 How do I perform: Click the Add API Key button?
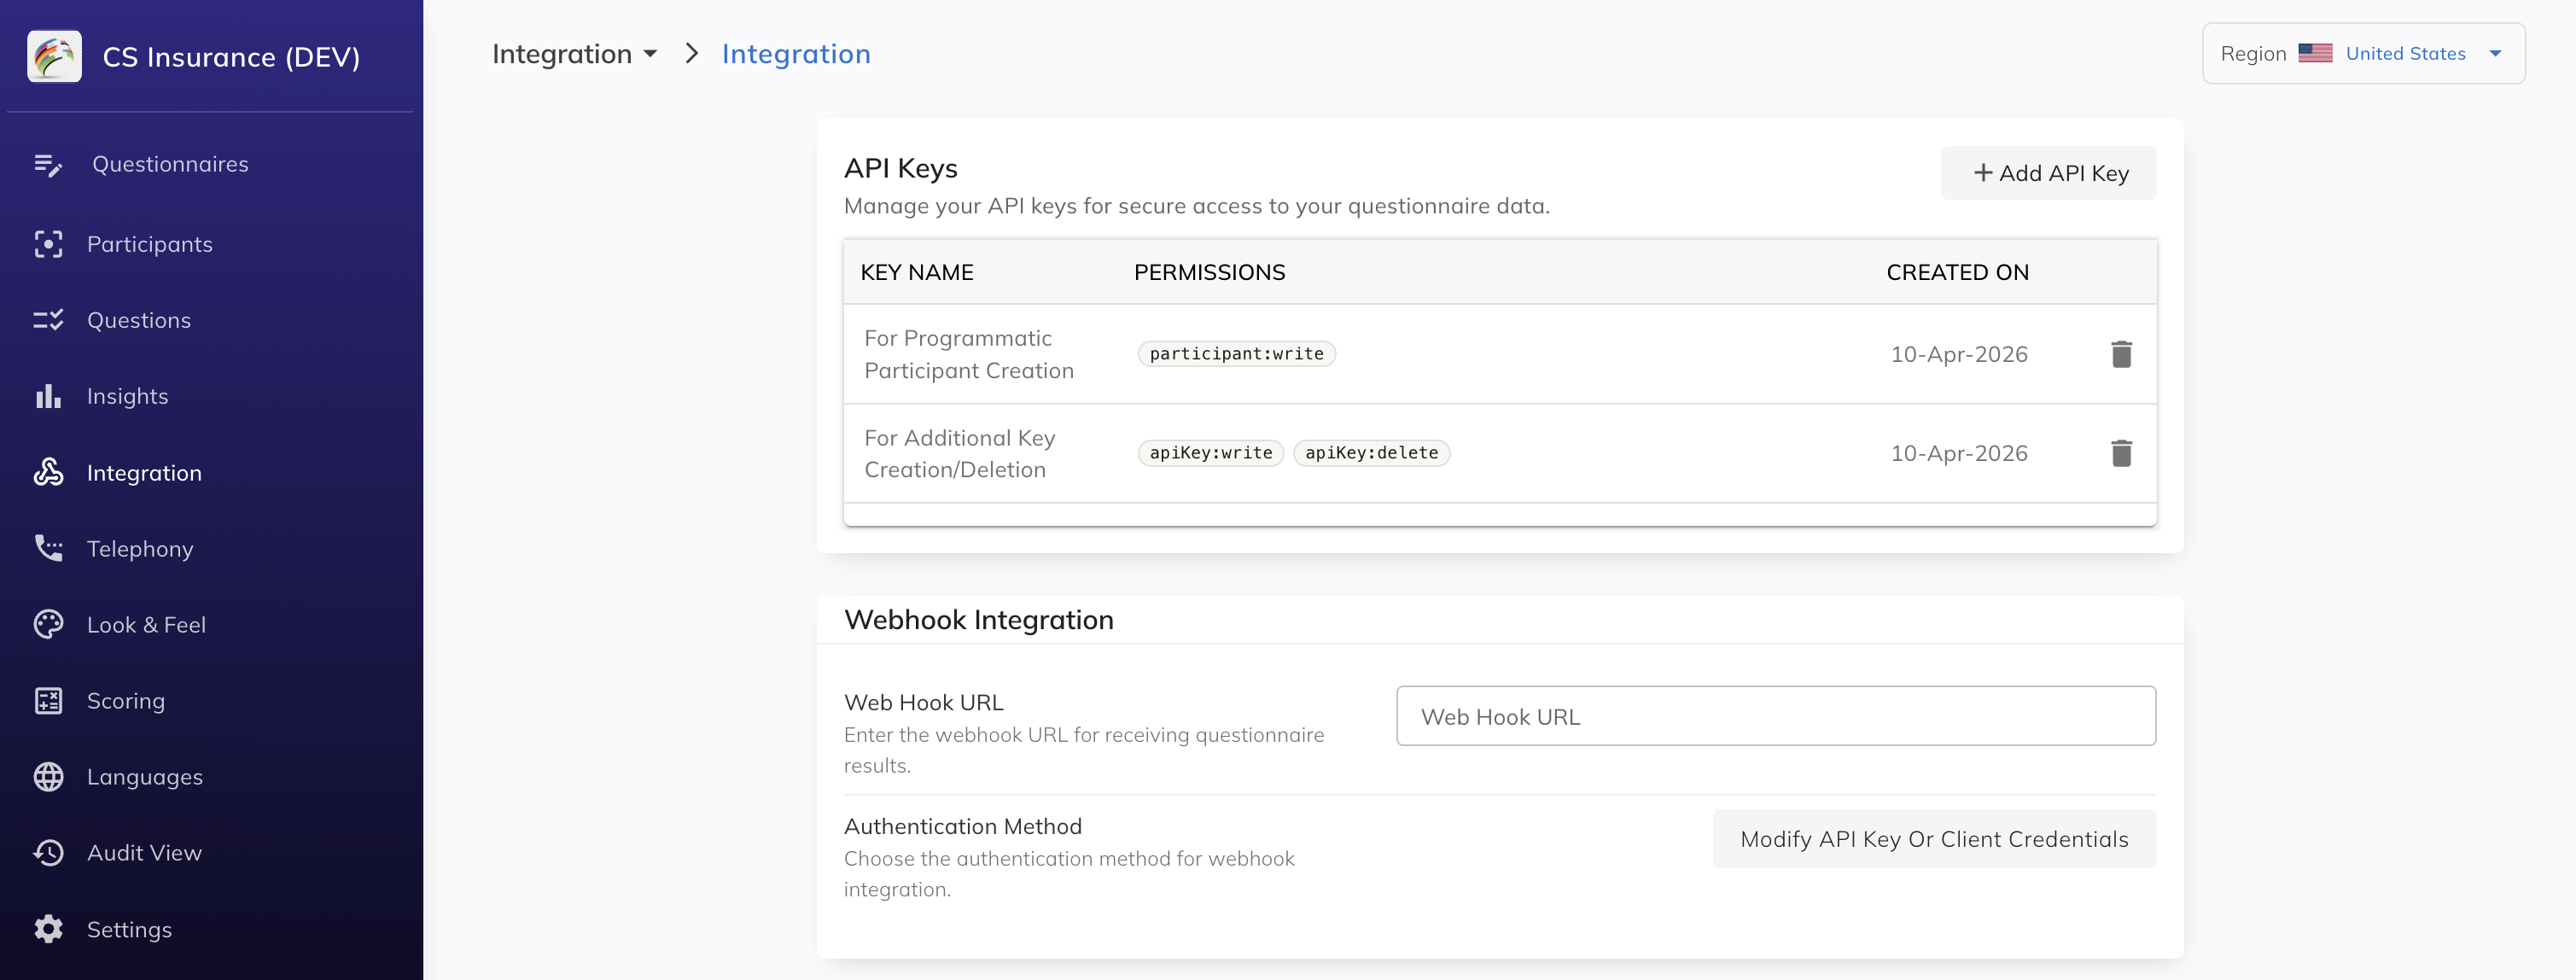point(2048,173)
